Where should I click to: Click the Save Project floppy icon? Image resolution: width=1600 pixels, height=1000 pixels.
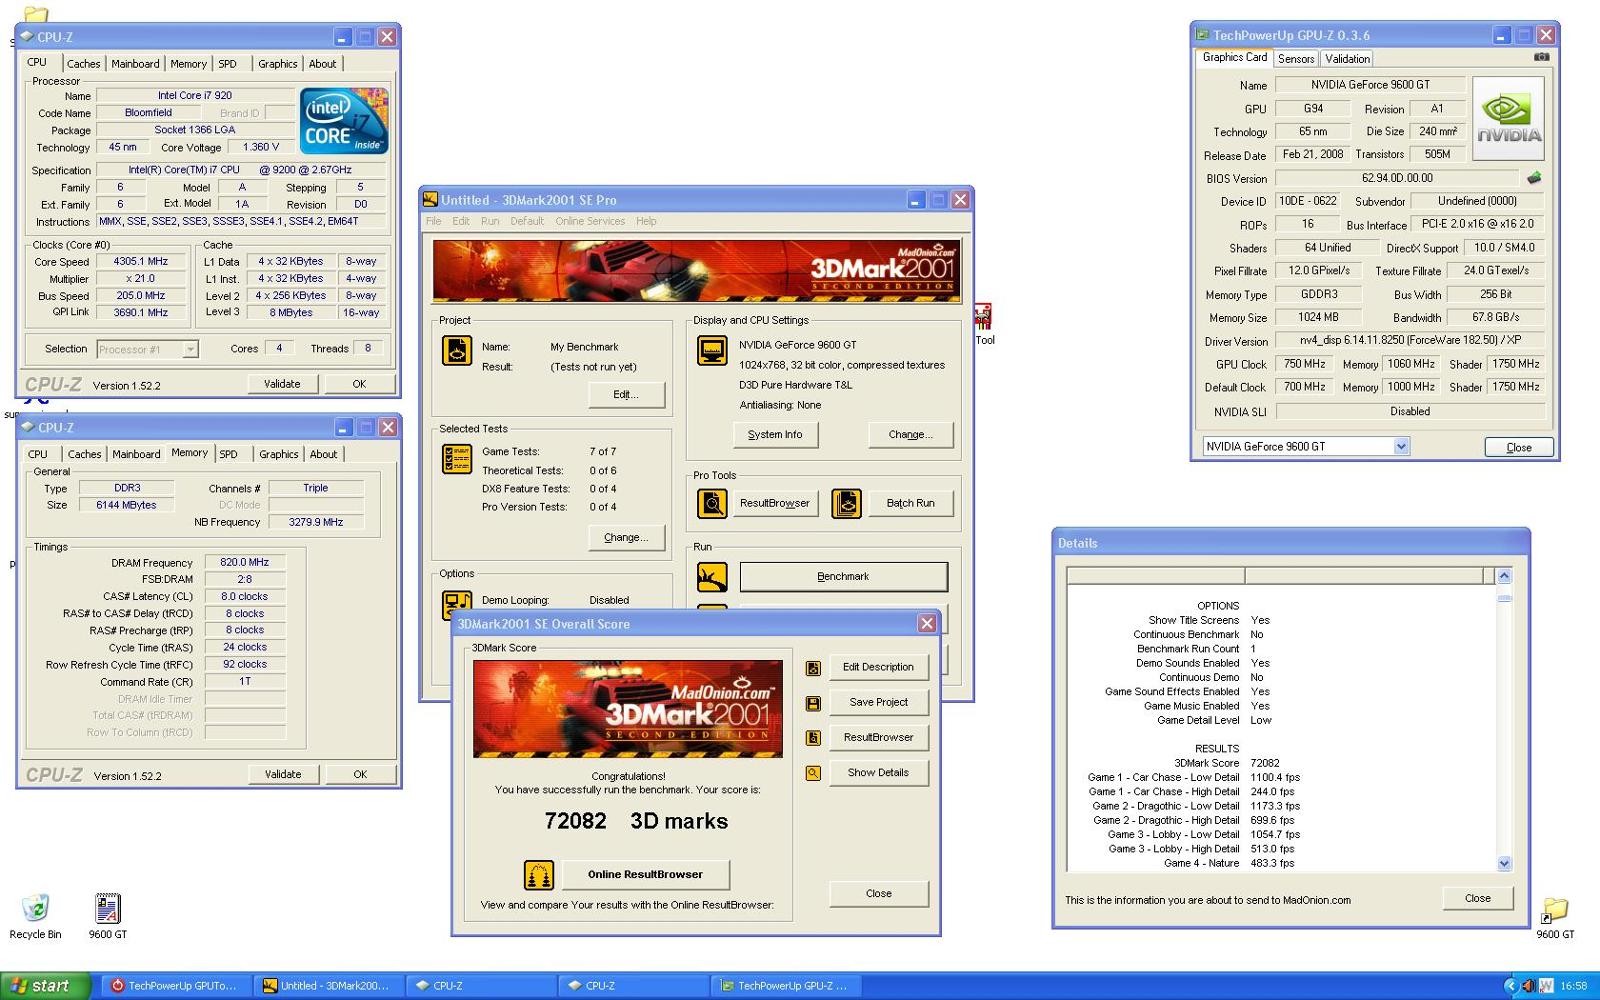tap(813, 703)
